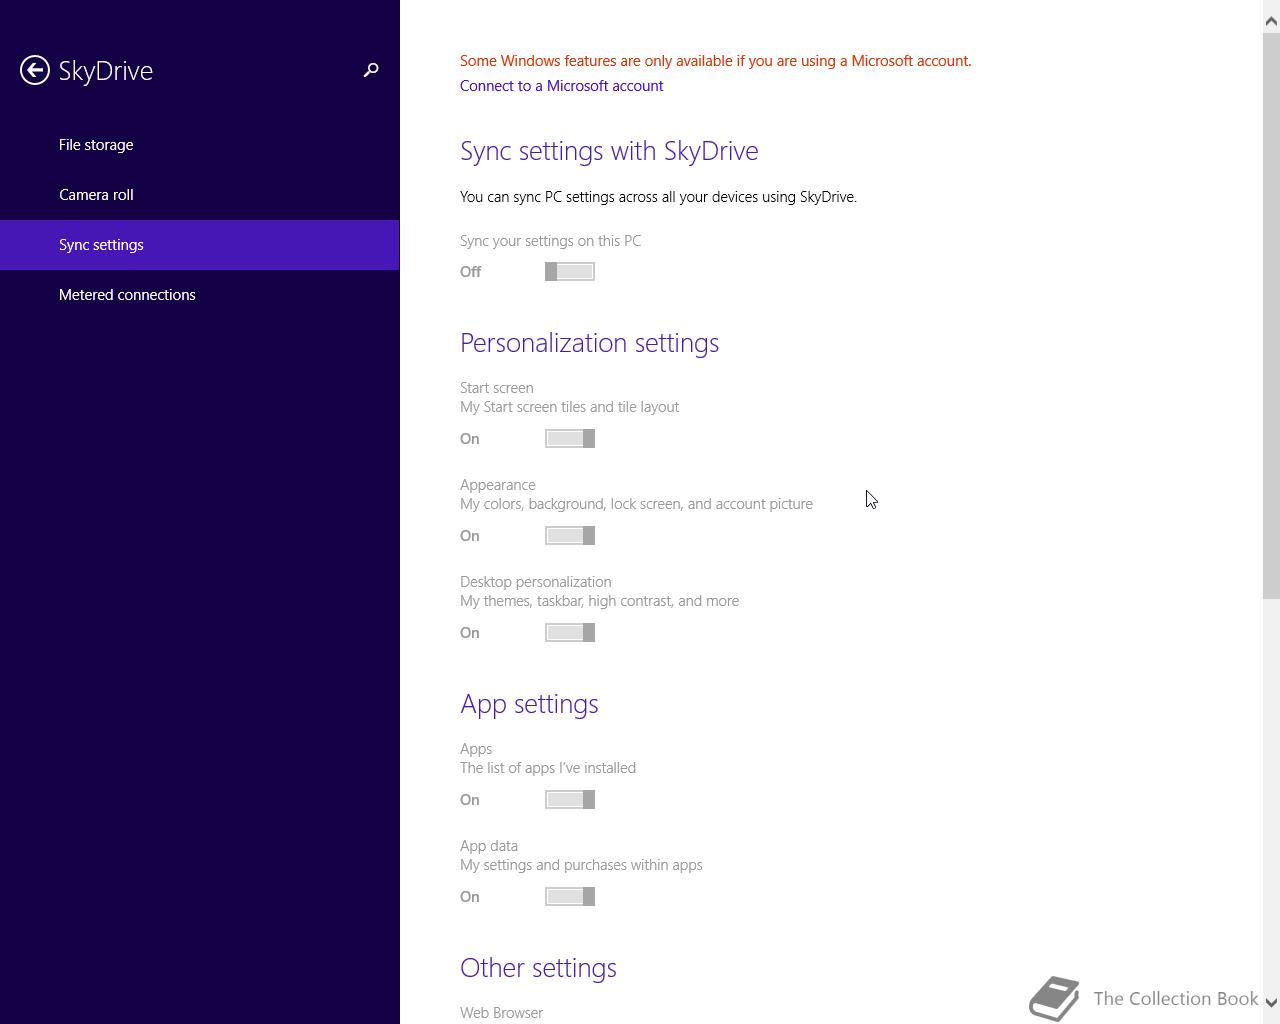The image size is (1280, 1024).
Task: Click 'You can sync PC settings' description
Action: (658, 197)
